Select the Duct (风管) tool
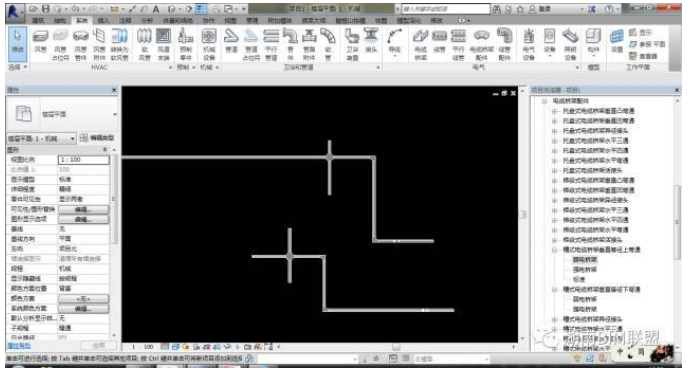 [x=40, y=41]
